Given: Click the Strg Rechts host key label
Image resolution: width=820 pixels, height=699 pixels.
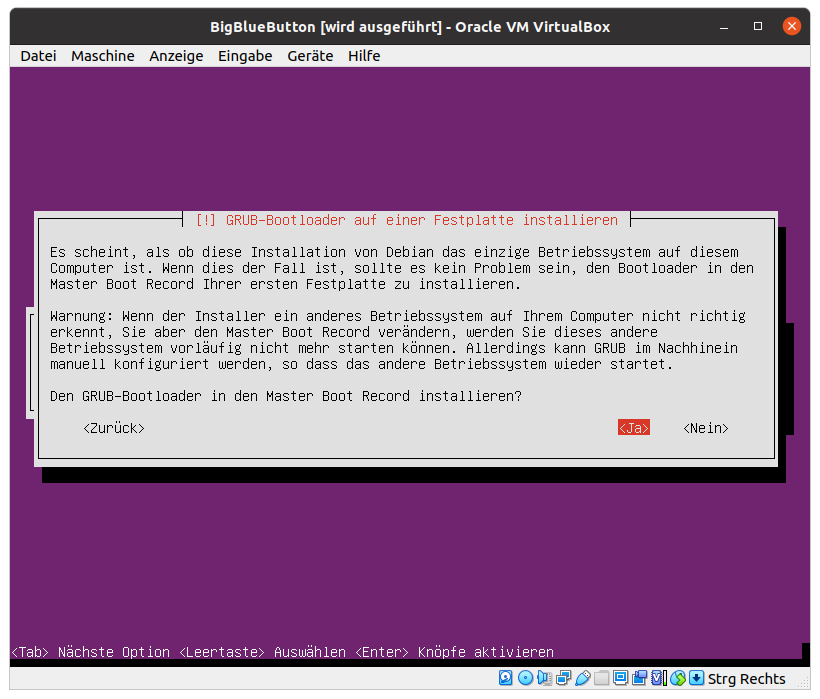Looking at the screenshot, I should [x=746, y=679].
